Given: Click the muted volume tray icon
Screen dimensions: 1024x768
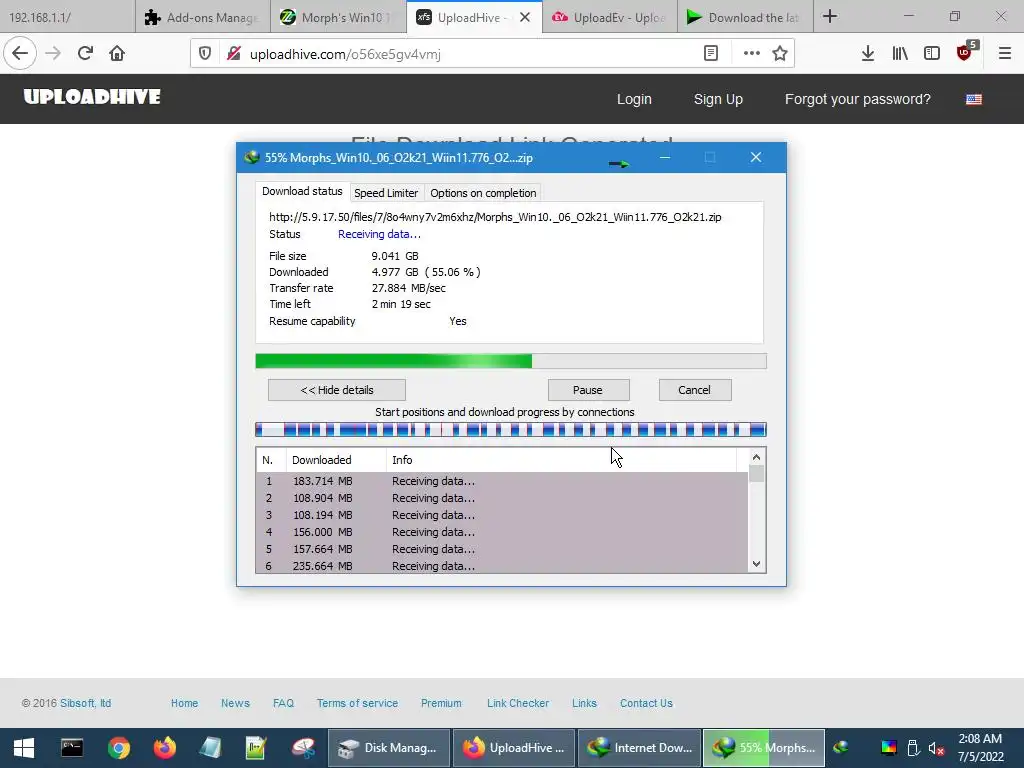Looking at the screenshot, I should pos(936,748).
